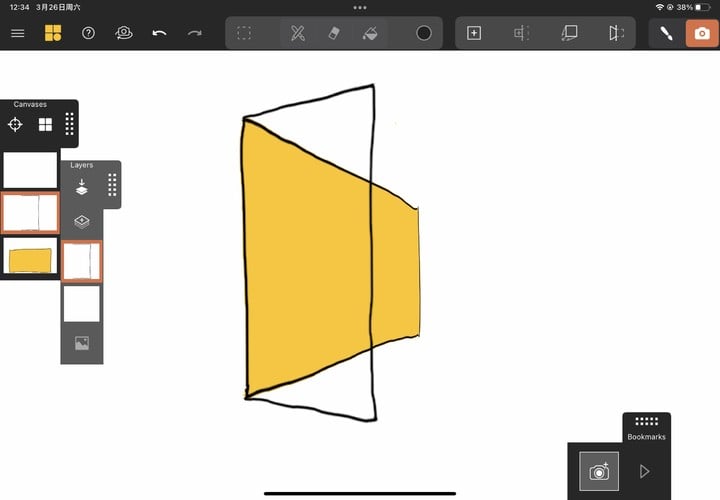The width and height of the screenshot is (720, 500).
Task: Select the blank first canvas thumbnail
Action: point(30,170)
